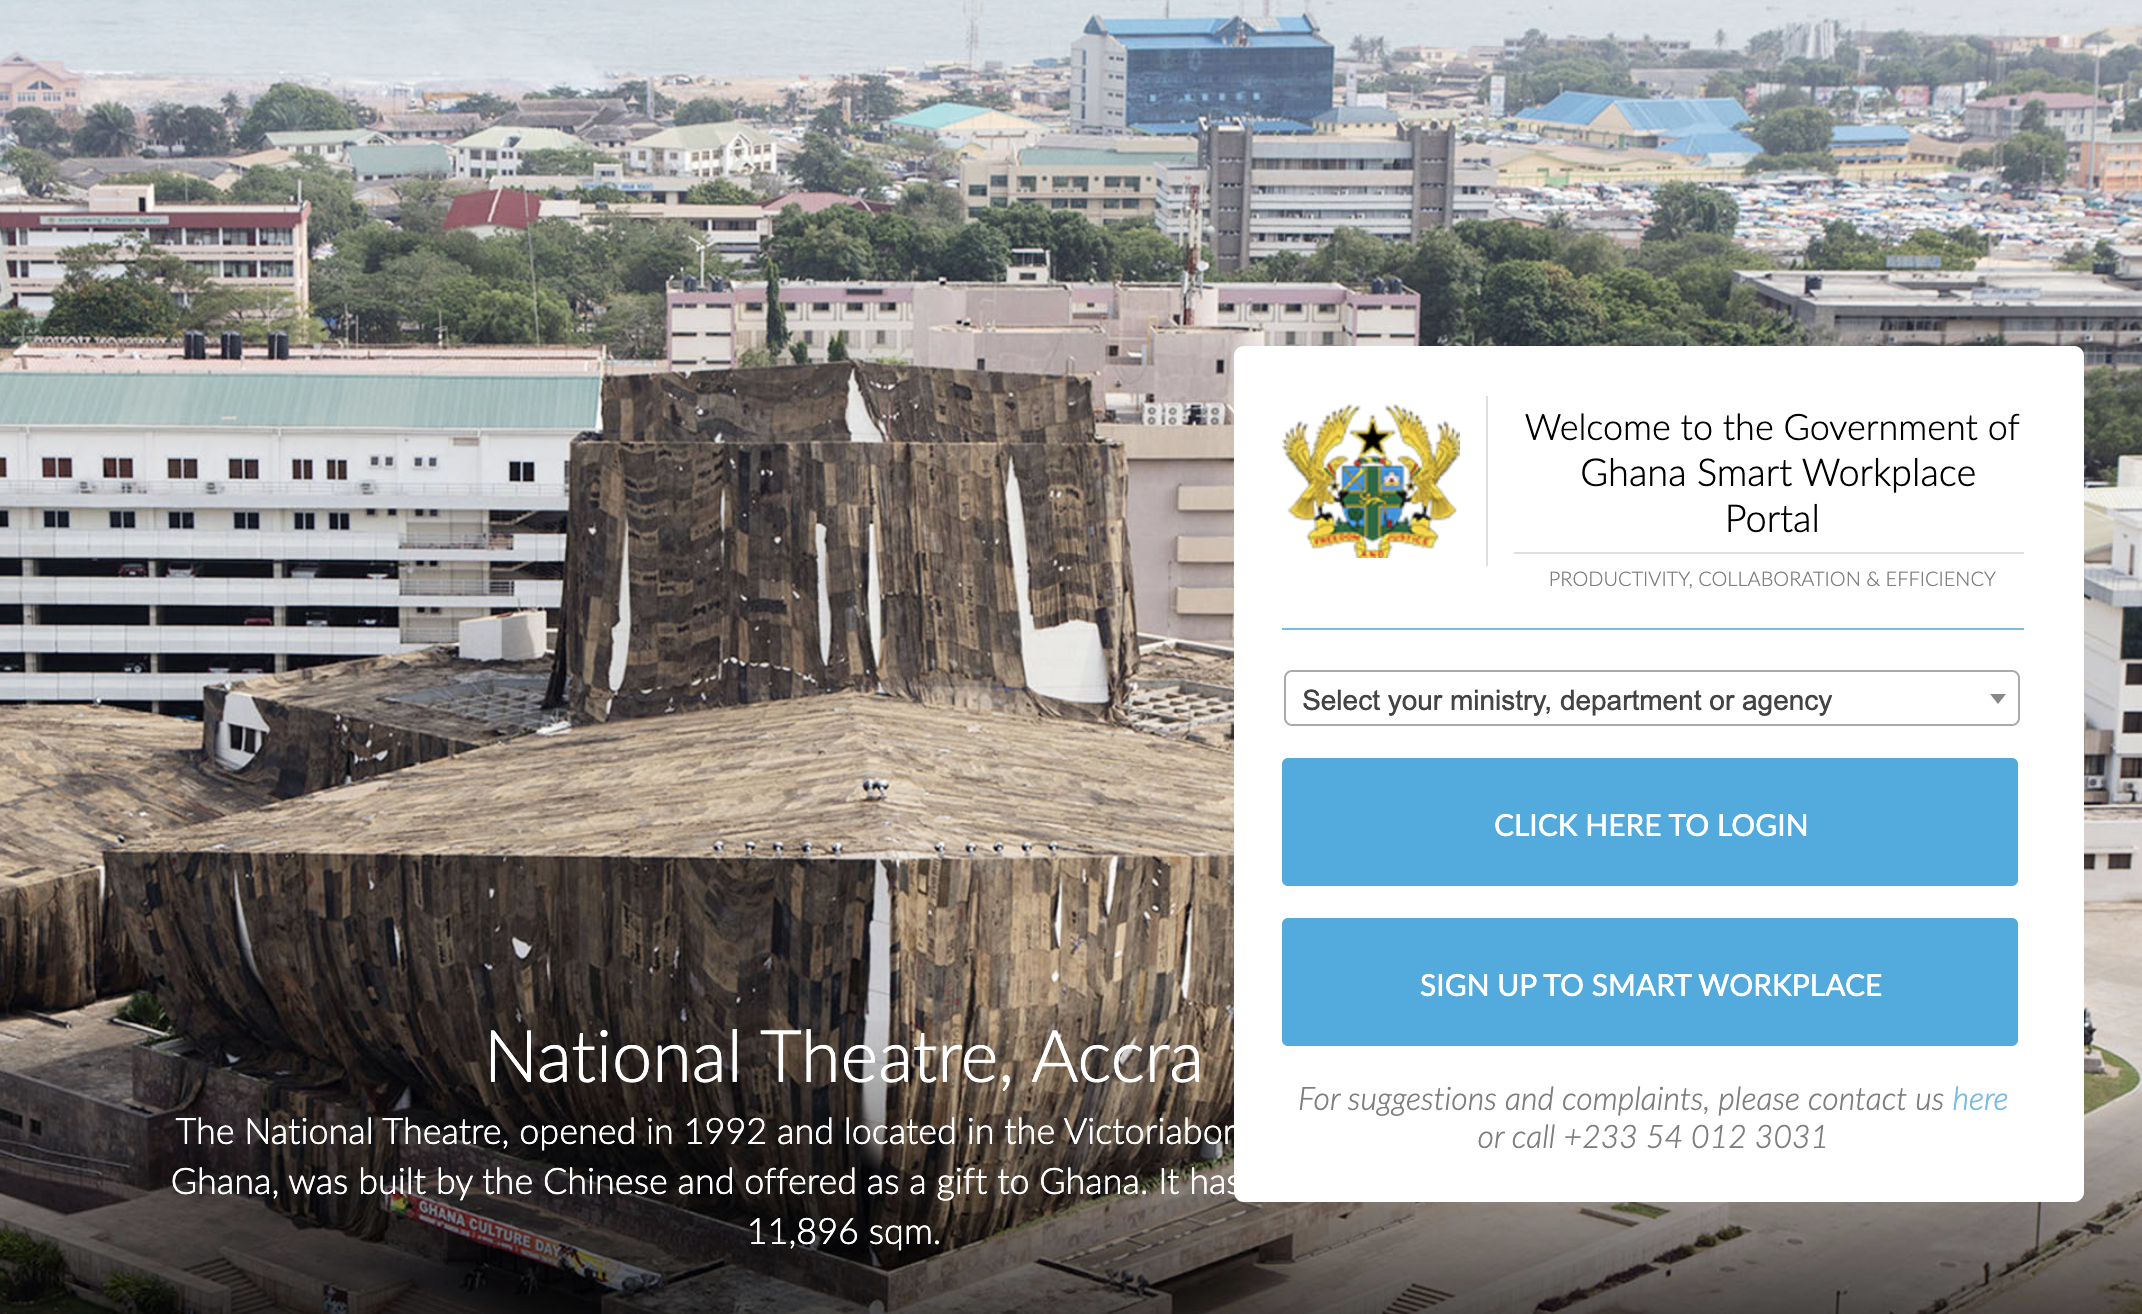Image resolution: width=2142 pixels, height=1314 pixels.
Task: Click the blue divider line under header
Action: pos(1652,629)
